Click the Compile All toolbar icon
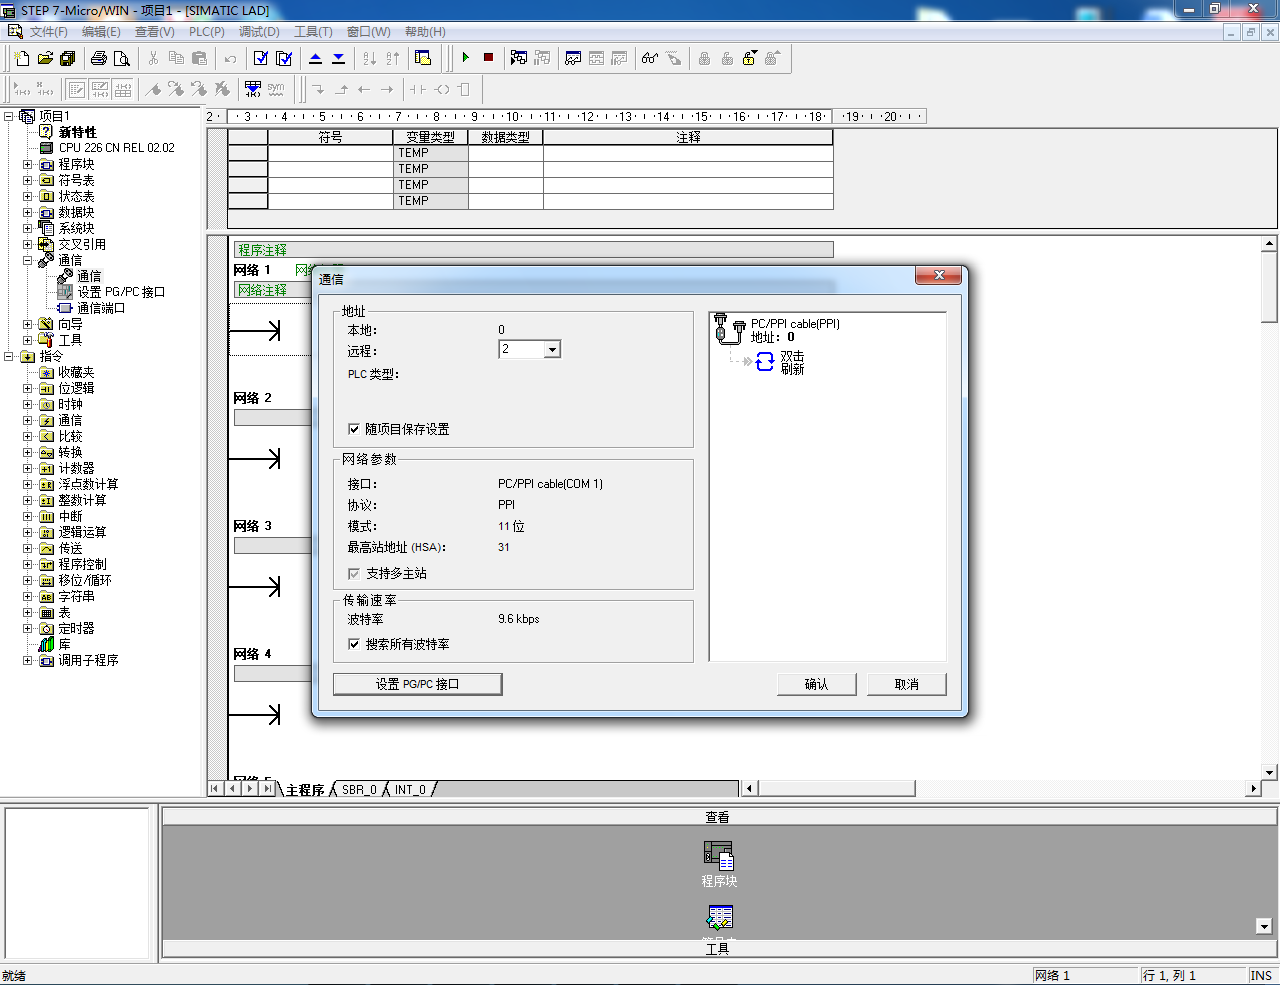This screenshot has height=985, width=1280. [284, 58]
